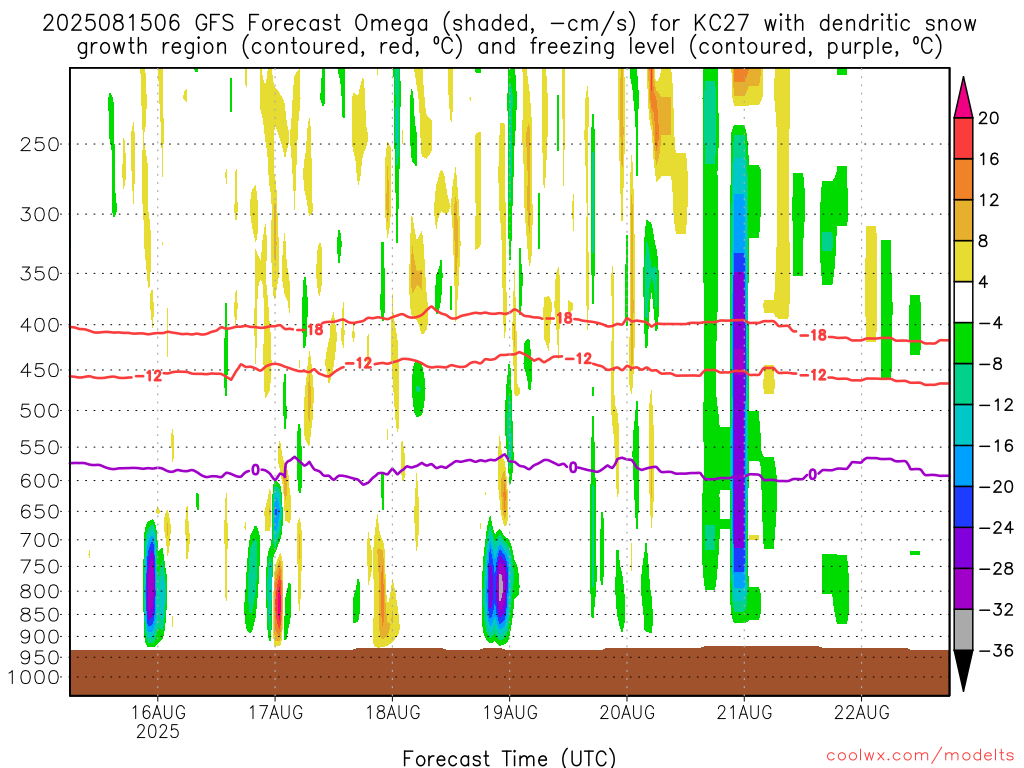
Task: Select the 22AUG date label
Action: pos(861,712)
